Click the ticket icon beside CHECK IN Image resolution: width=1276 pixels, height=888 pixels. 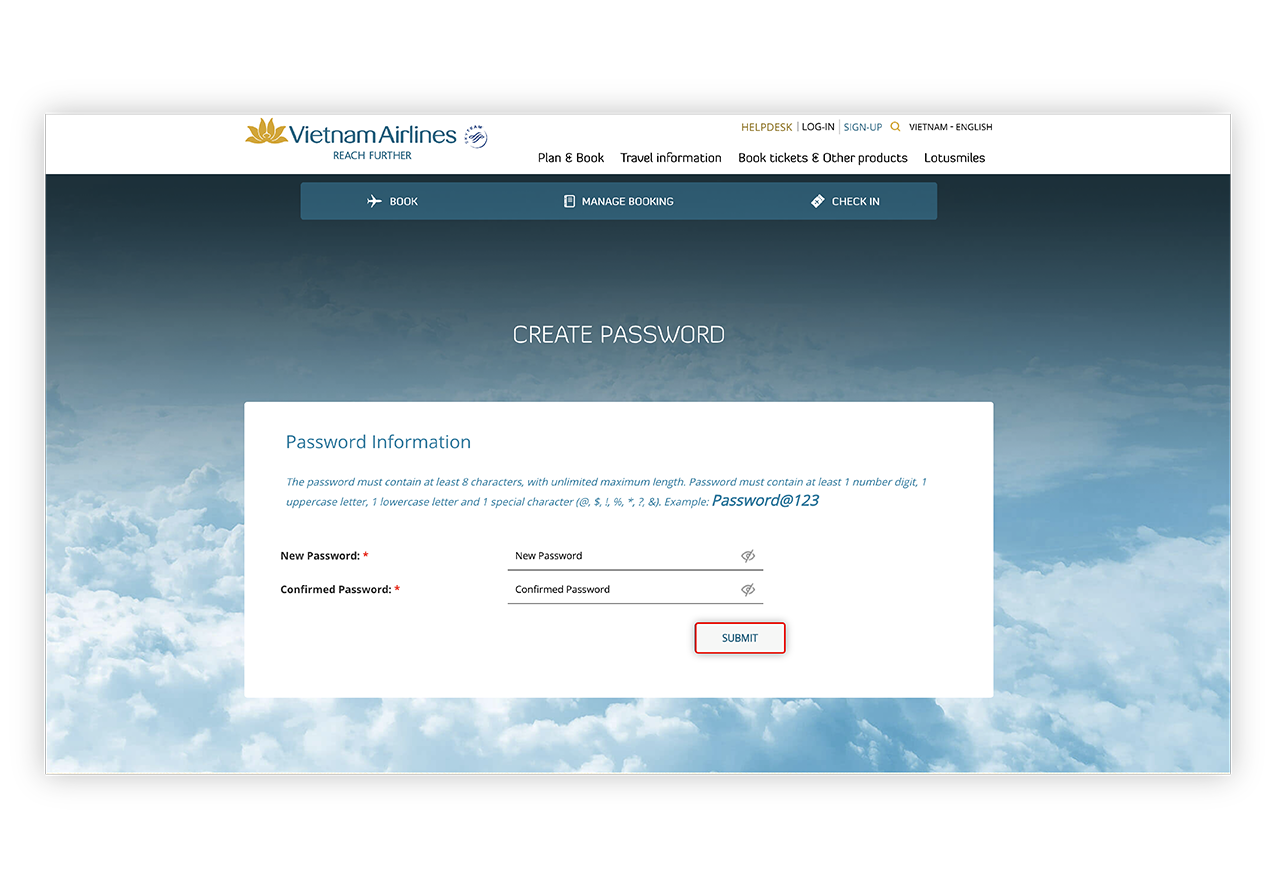coord(817,200)
